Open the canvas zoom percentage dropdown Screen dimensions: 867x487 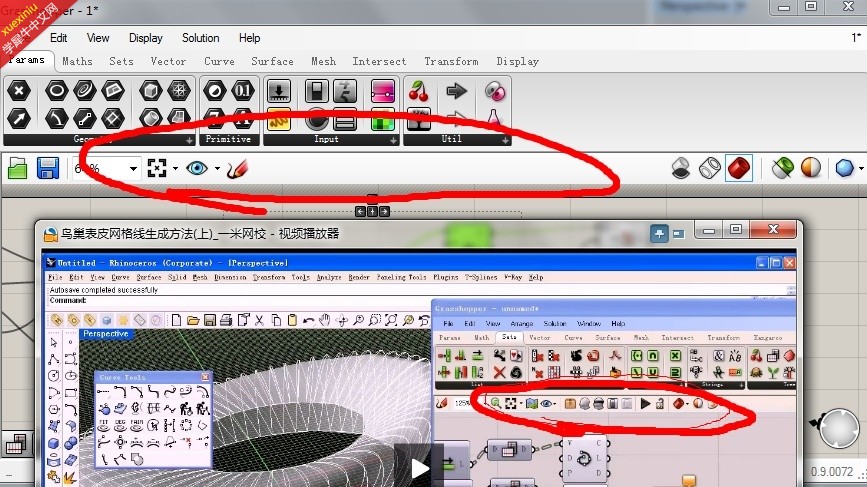pyautogui.click(x=133, y=169)
